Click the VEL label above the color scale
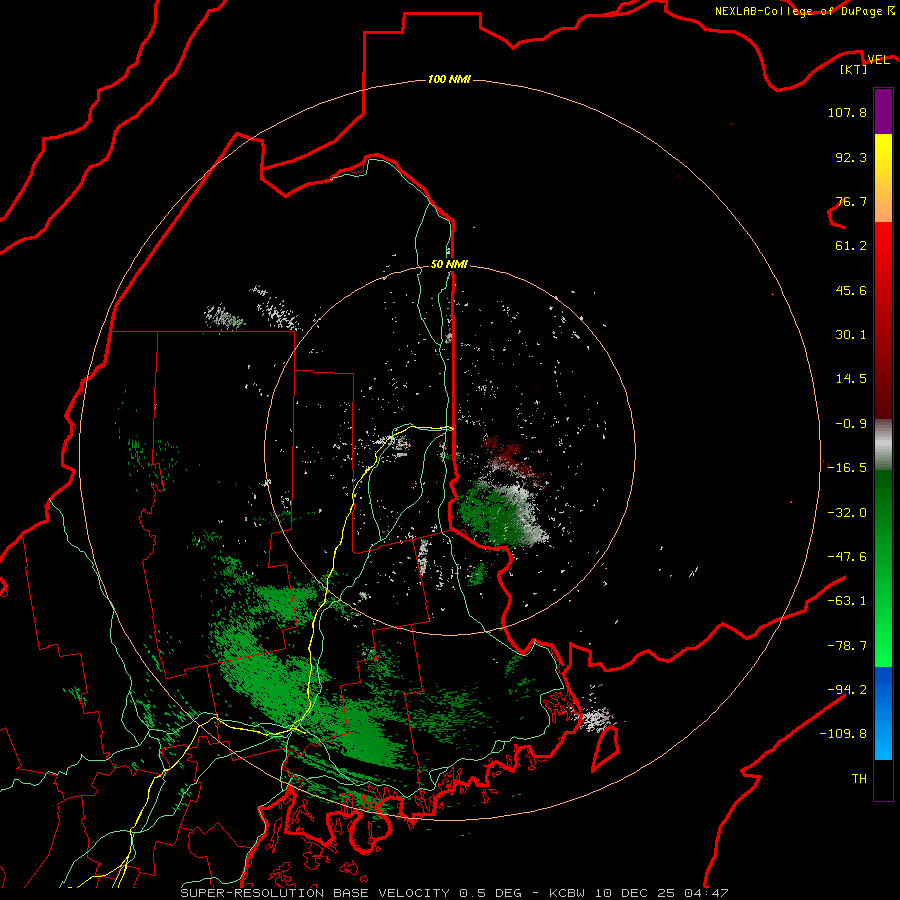The width and height of the screenshot is (900, 900). 878,60
